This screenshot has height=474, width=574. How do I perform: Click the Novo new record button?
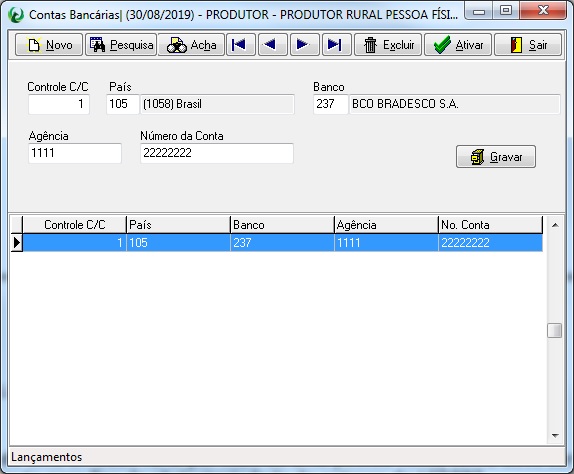(49, 45)
